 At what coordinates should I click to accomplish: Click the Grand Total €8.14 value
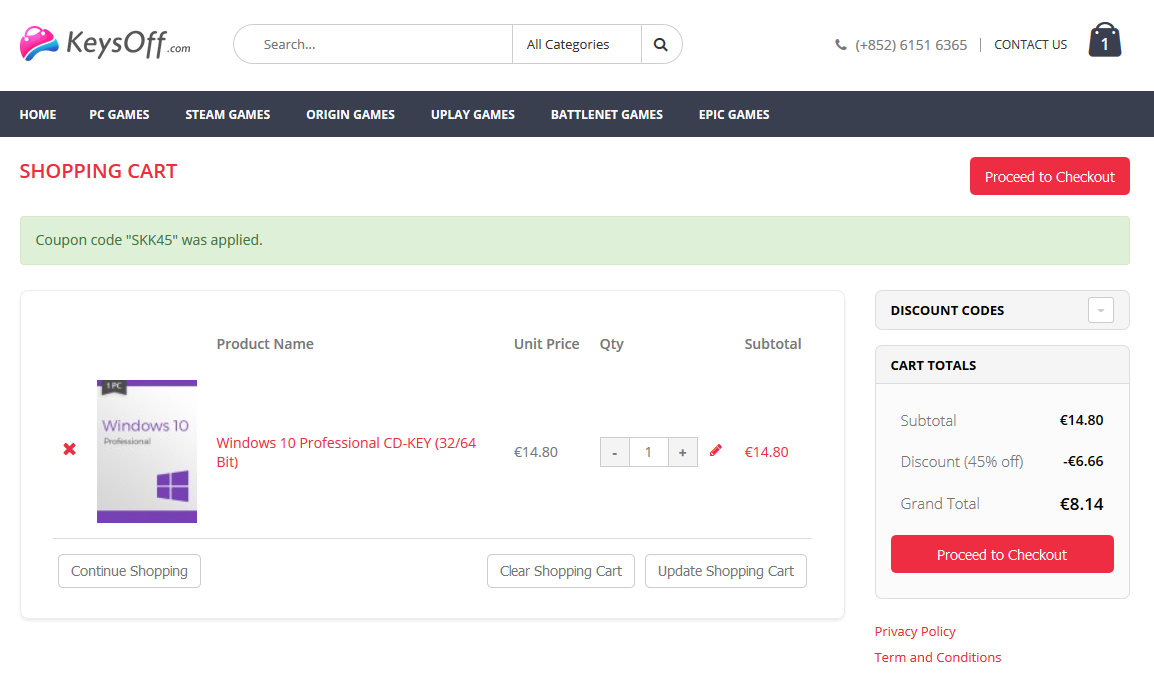(x=1081, y=504)
